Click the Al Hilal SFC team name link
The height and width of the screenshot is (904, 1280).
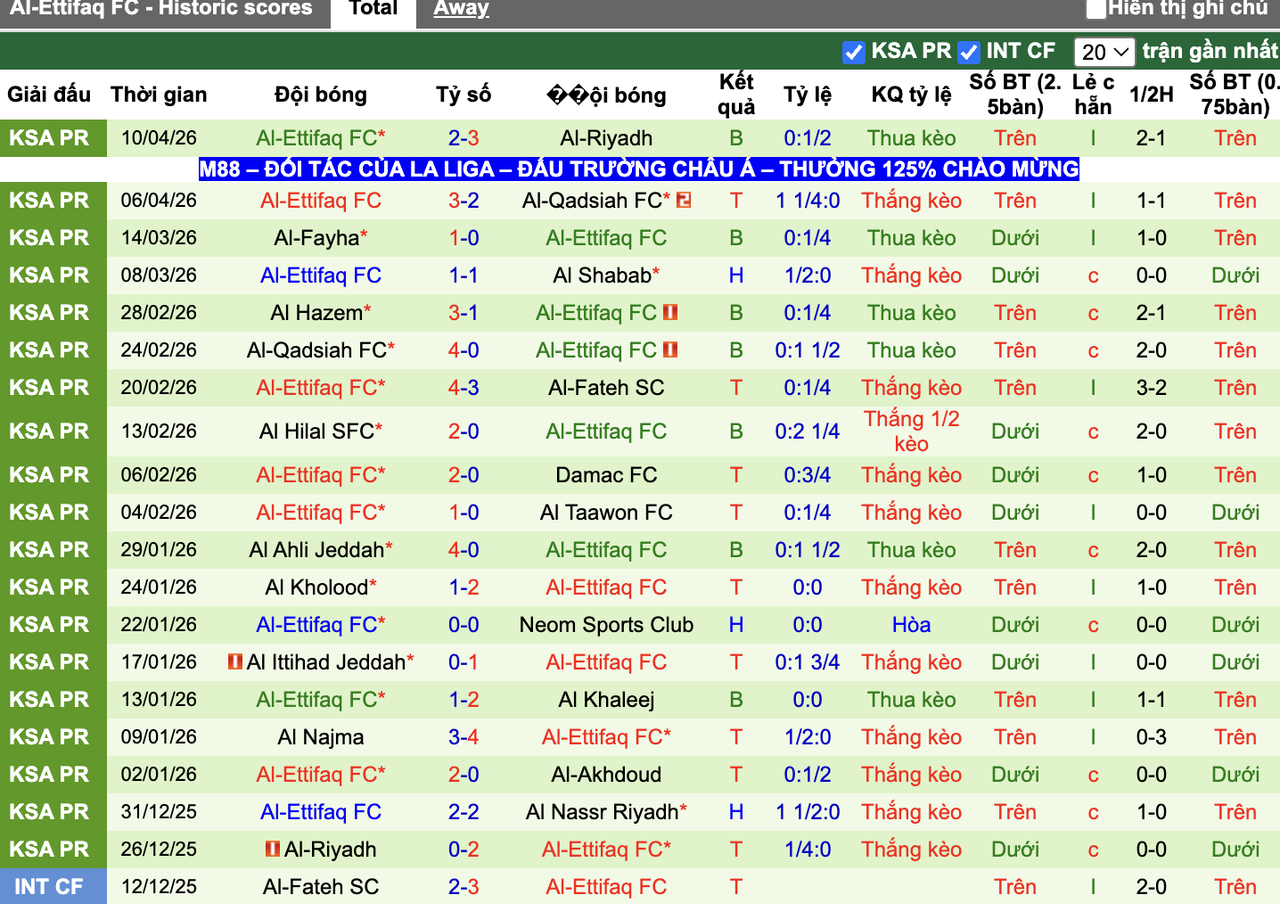[320, 431]
